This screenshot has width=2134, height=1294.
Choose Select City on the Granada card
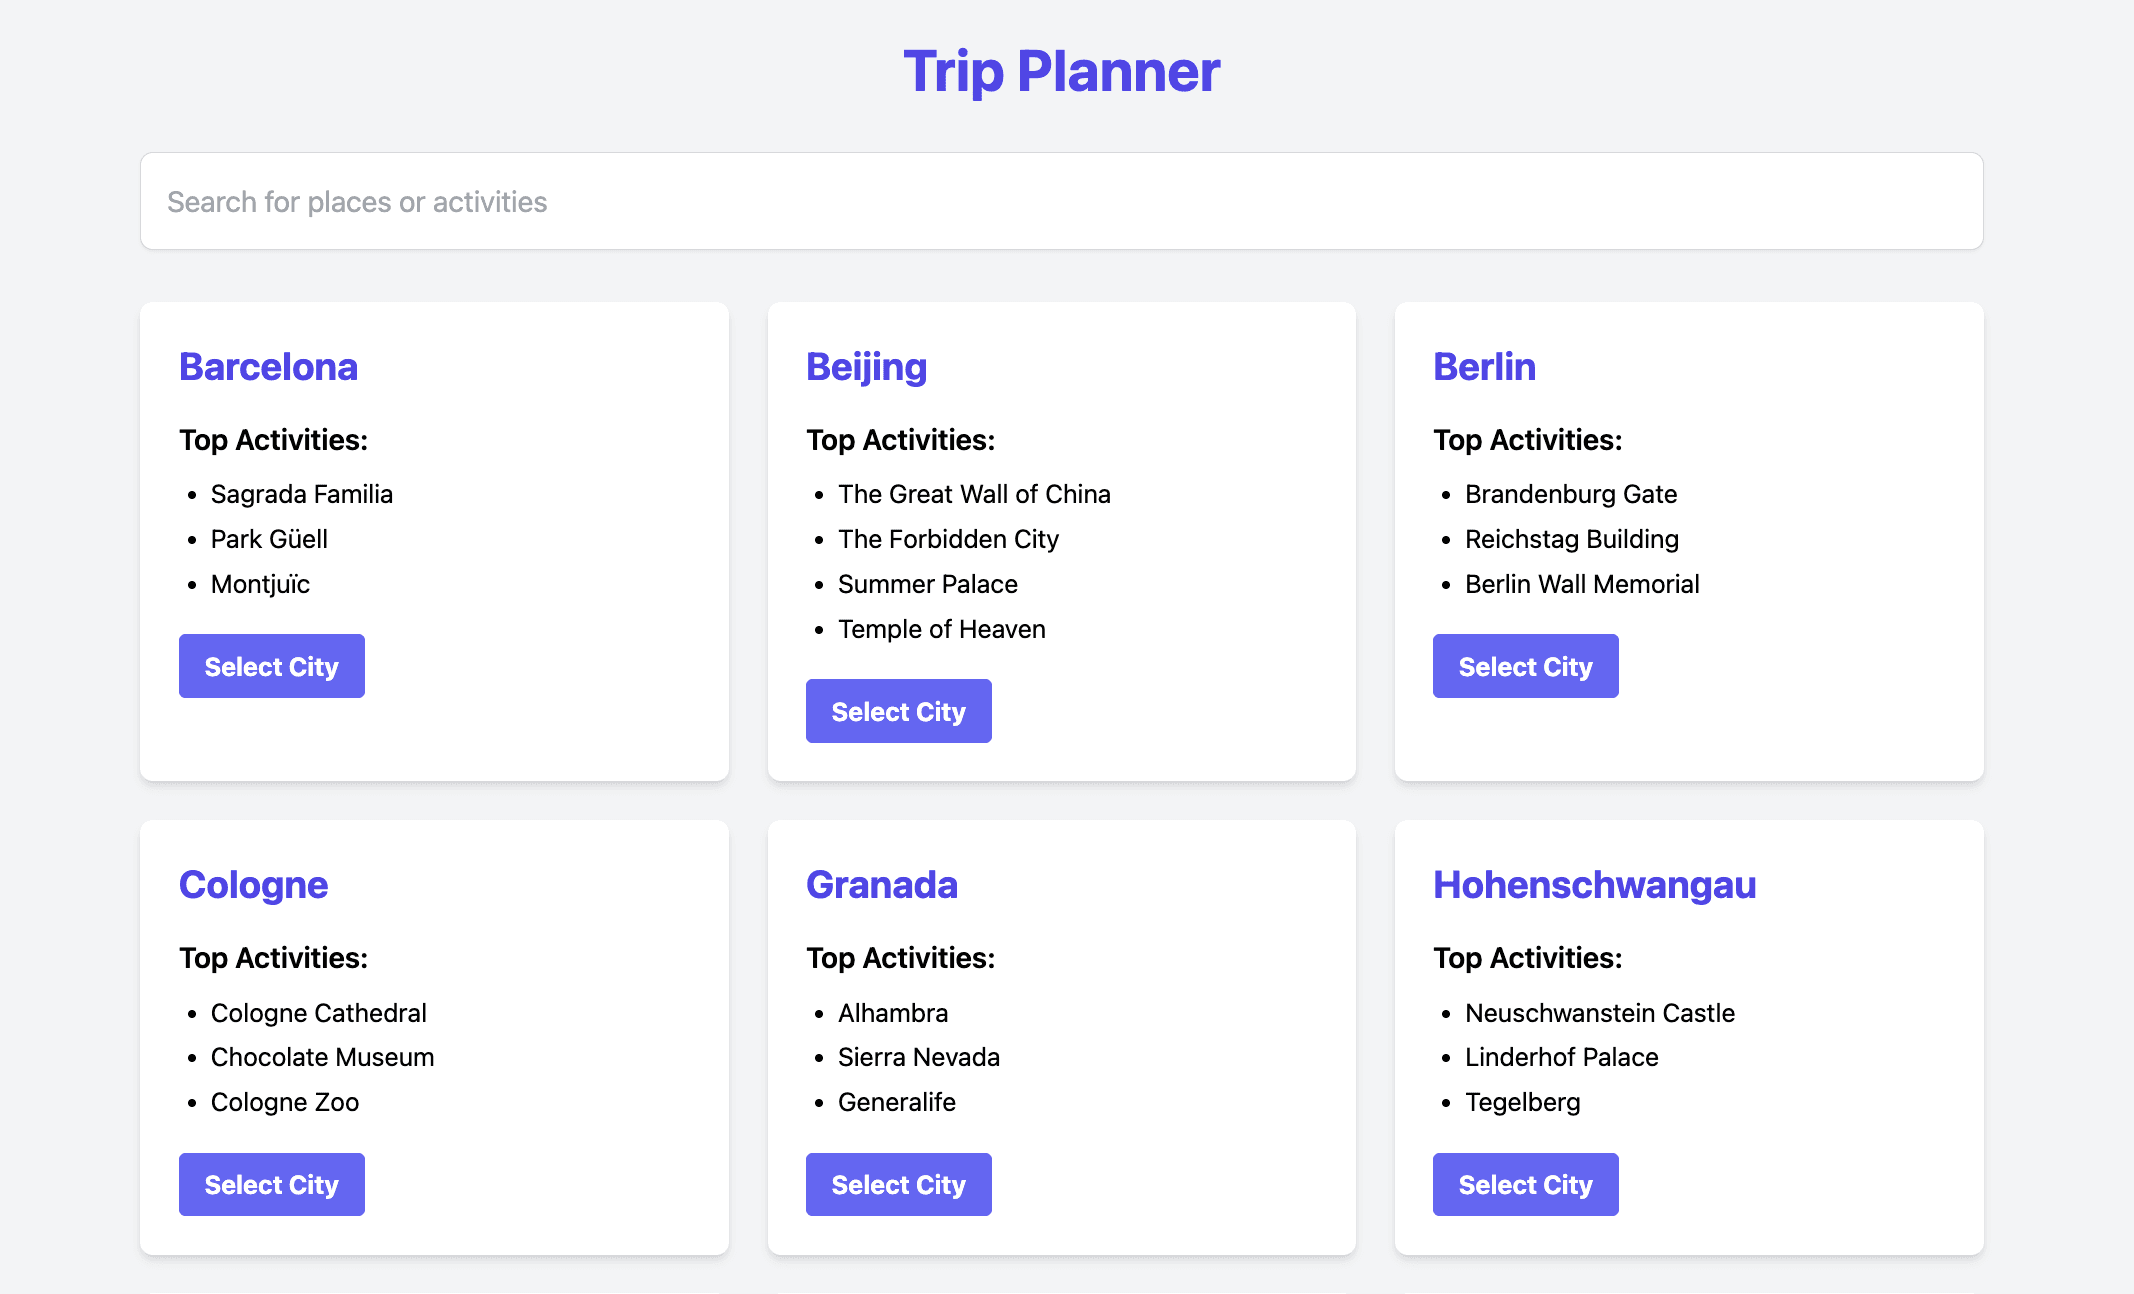(x=898, y=1184)
